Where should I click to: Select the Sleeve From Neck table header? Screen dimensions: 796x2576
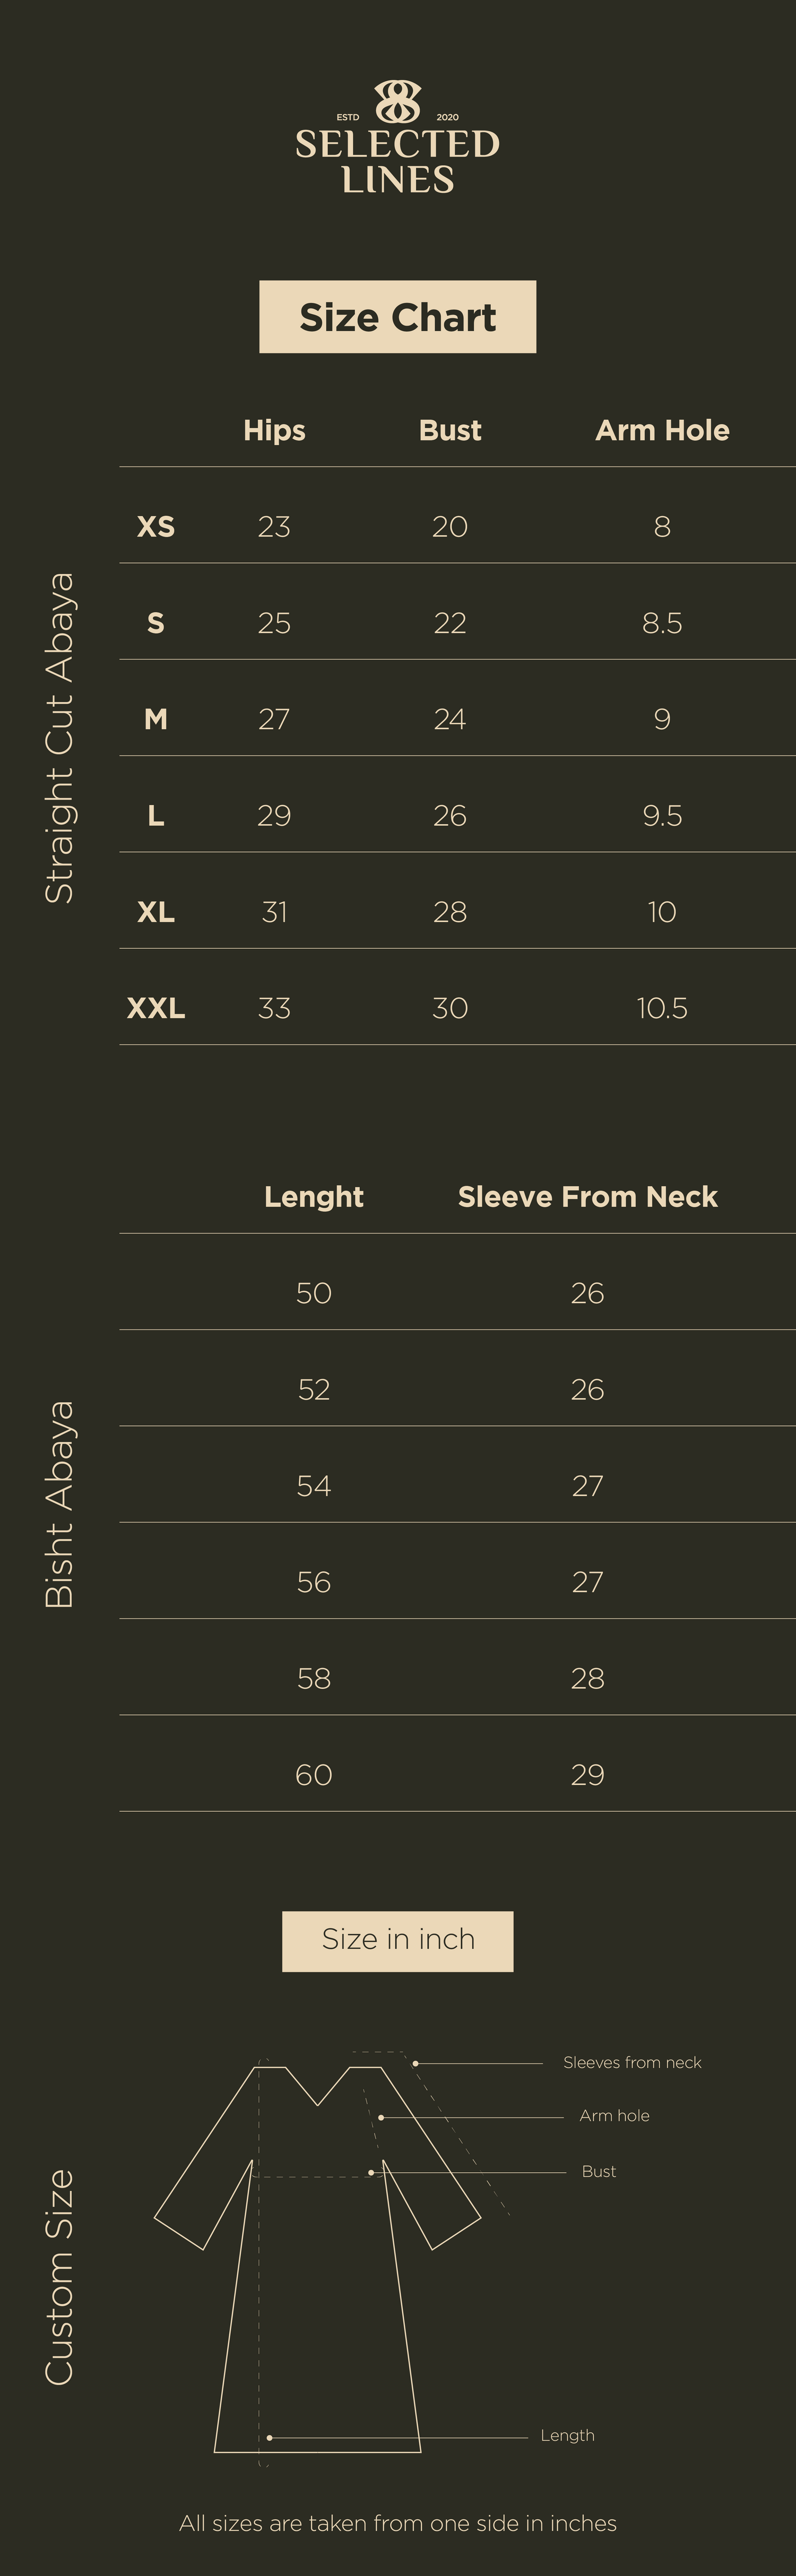587,1197
